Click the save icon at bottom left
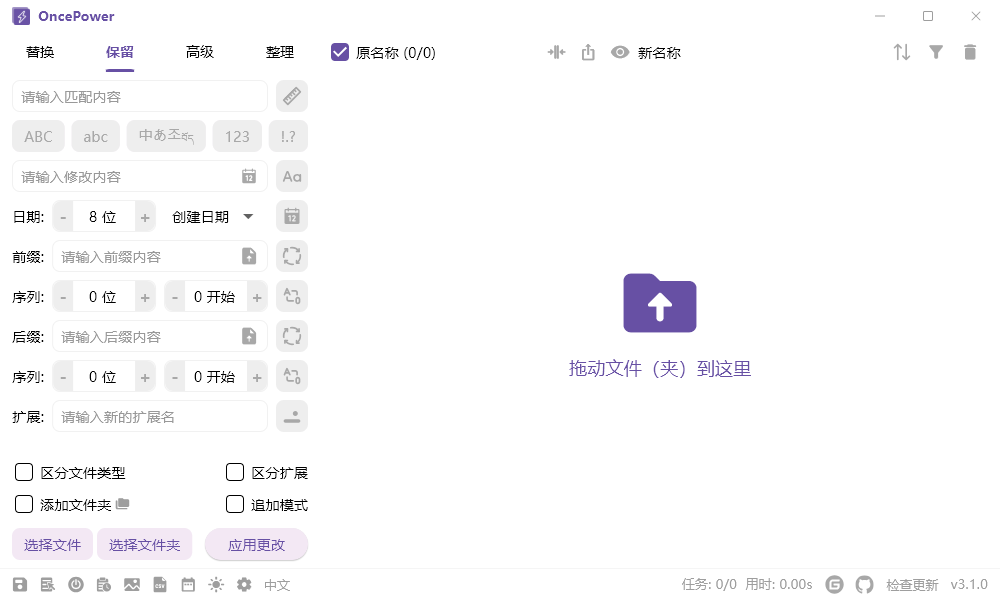The width and height of the screenshot is (1000, 600). coord(19,584)
